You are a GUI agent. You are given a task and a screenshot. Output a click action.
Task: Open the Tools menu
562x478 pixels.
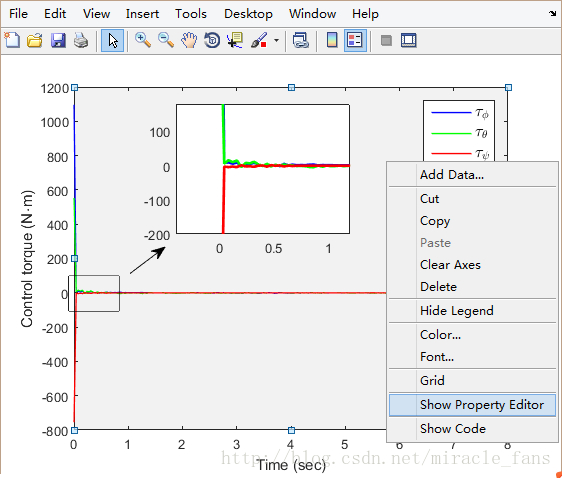[191, 14]
